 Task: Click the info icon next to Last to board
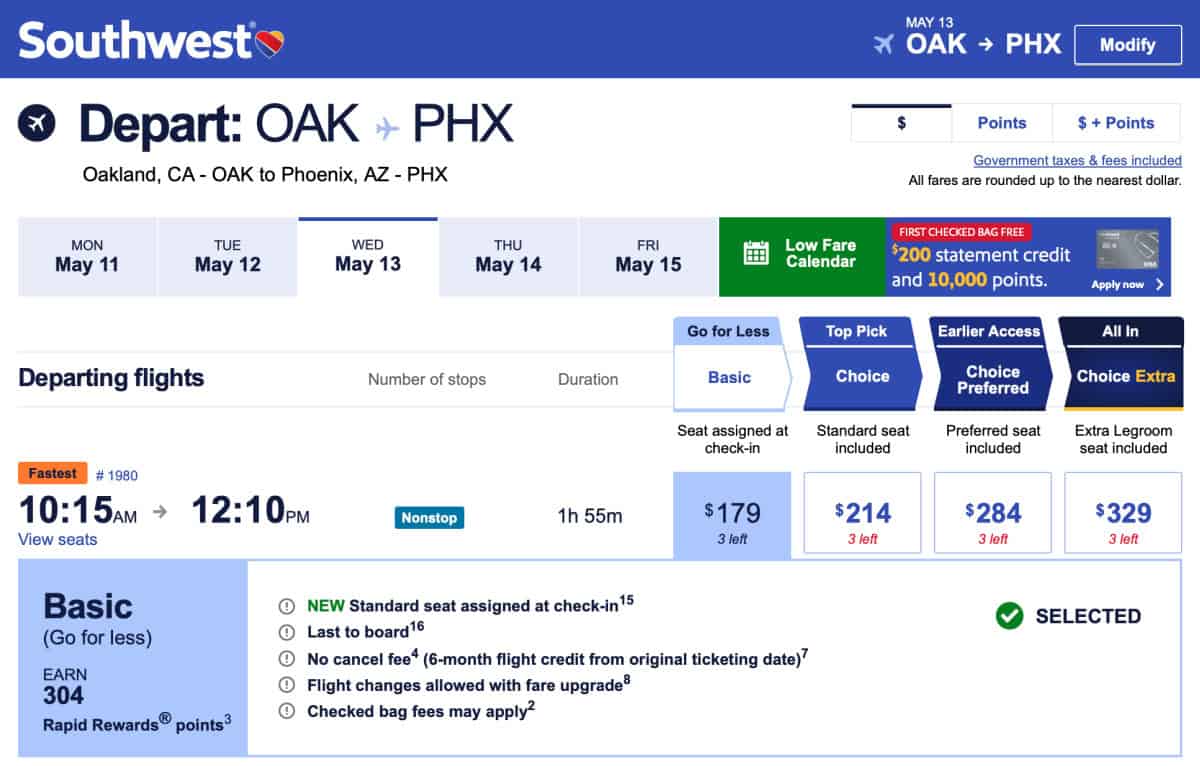[x=287, y=633]
